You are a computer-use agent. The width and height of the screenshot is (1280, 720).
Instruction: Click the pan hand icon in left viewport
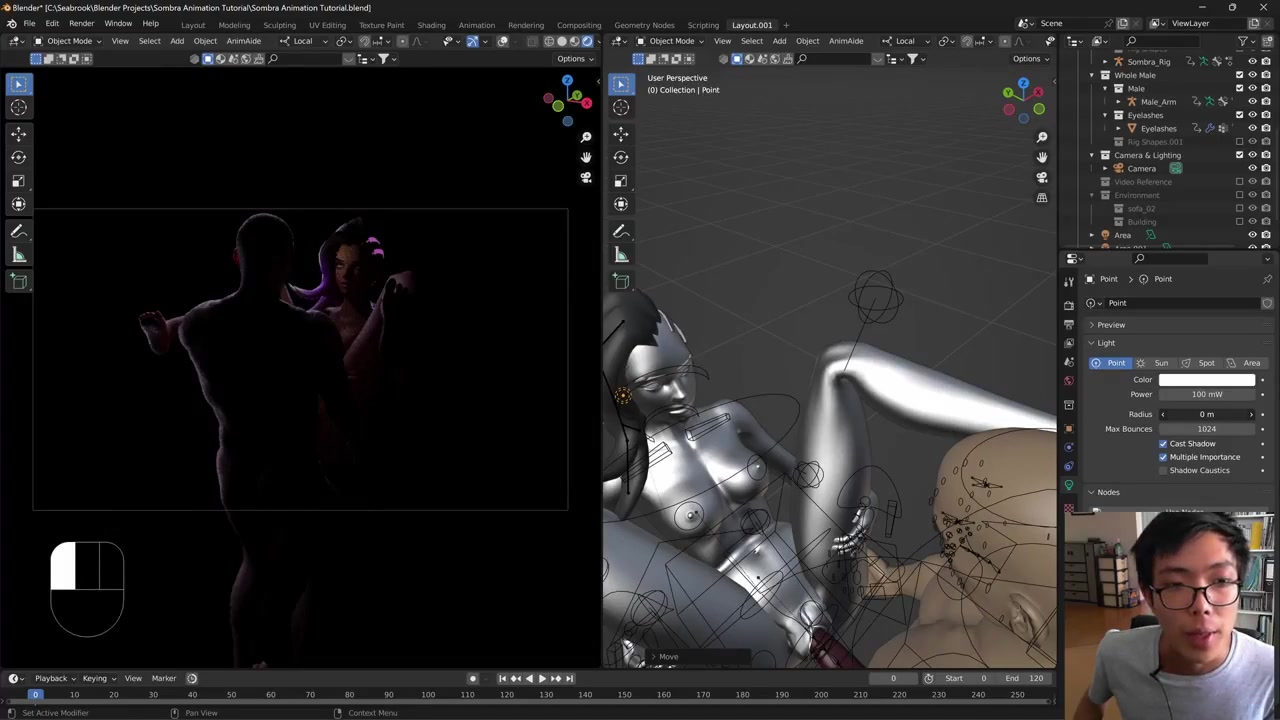point(586,157)
